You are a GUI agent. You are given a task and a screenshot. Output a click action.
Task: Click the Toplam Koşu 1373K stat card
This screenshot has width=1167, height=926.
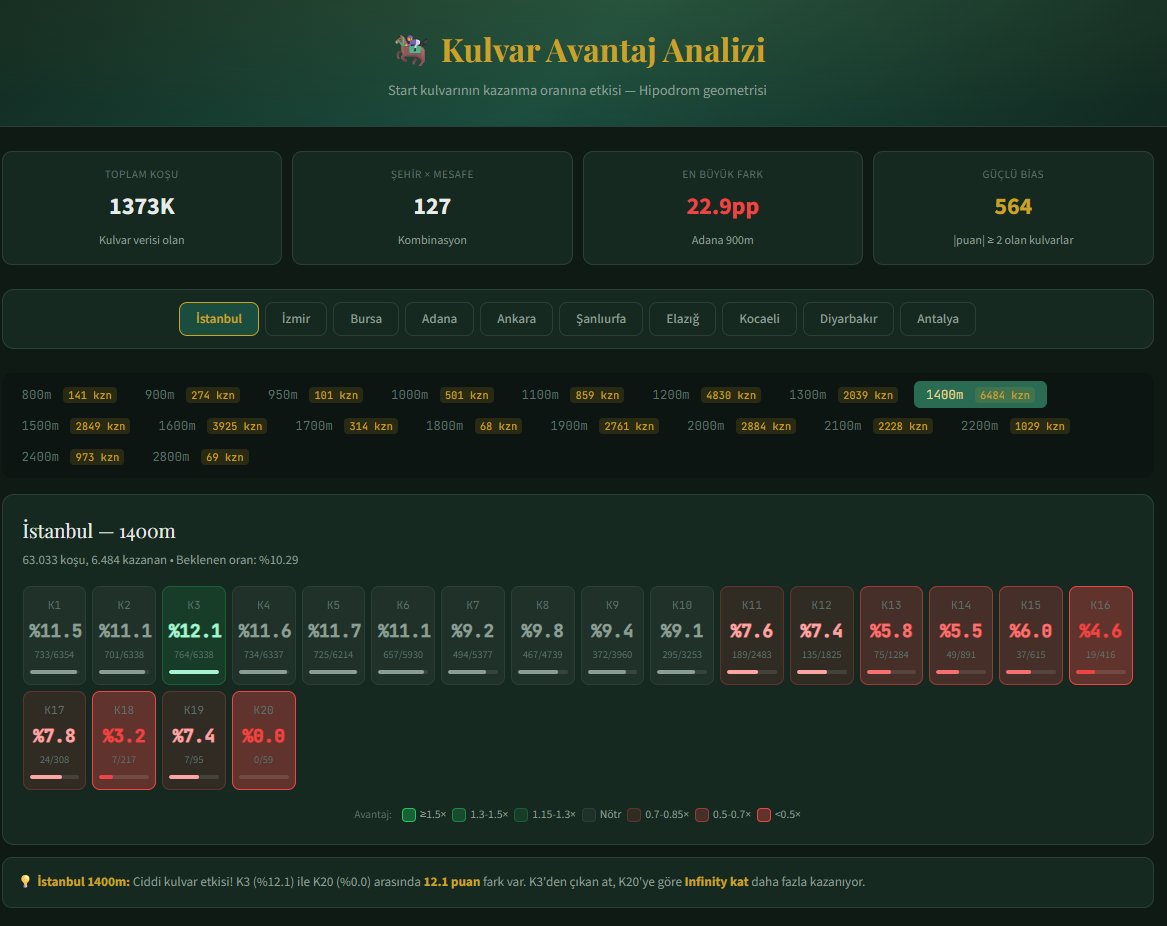pos(142,208)
